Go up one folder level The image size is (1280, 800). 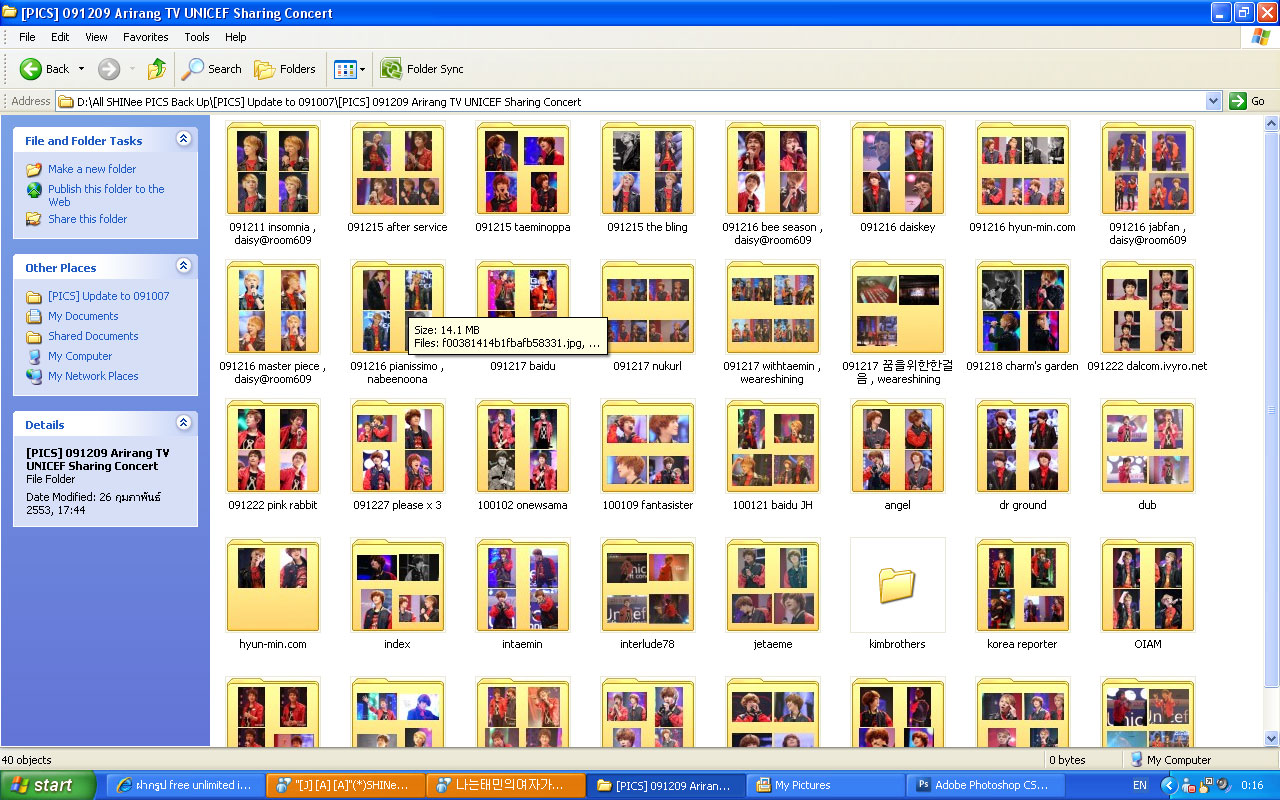click(157, 69)
